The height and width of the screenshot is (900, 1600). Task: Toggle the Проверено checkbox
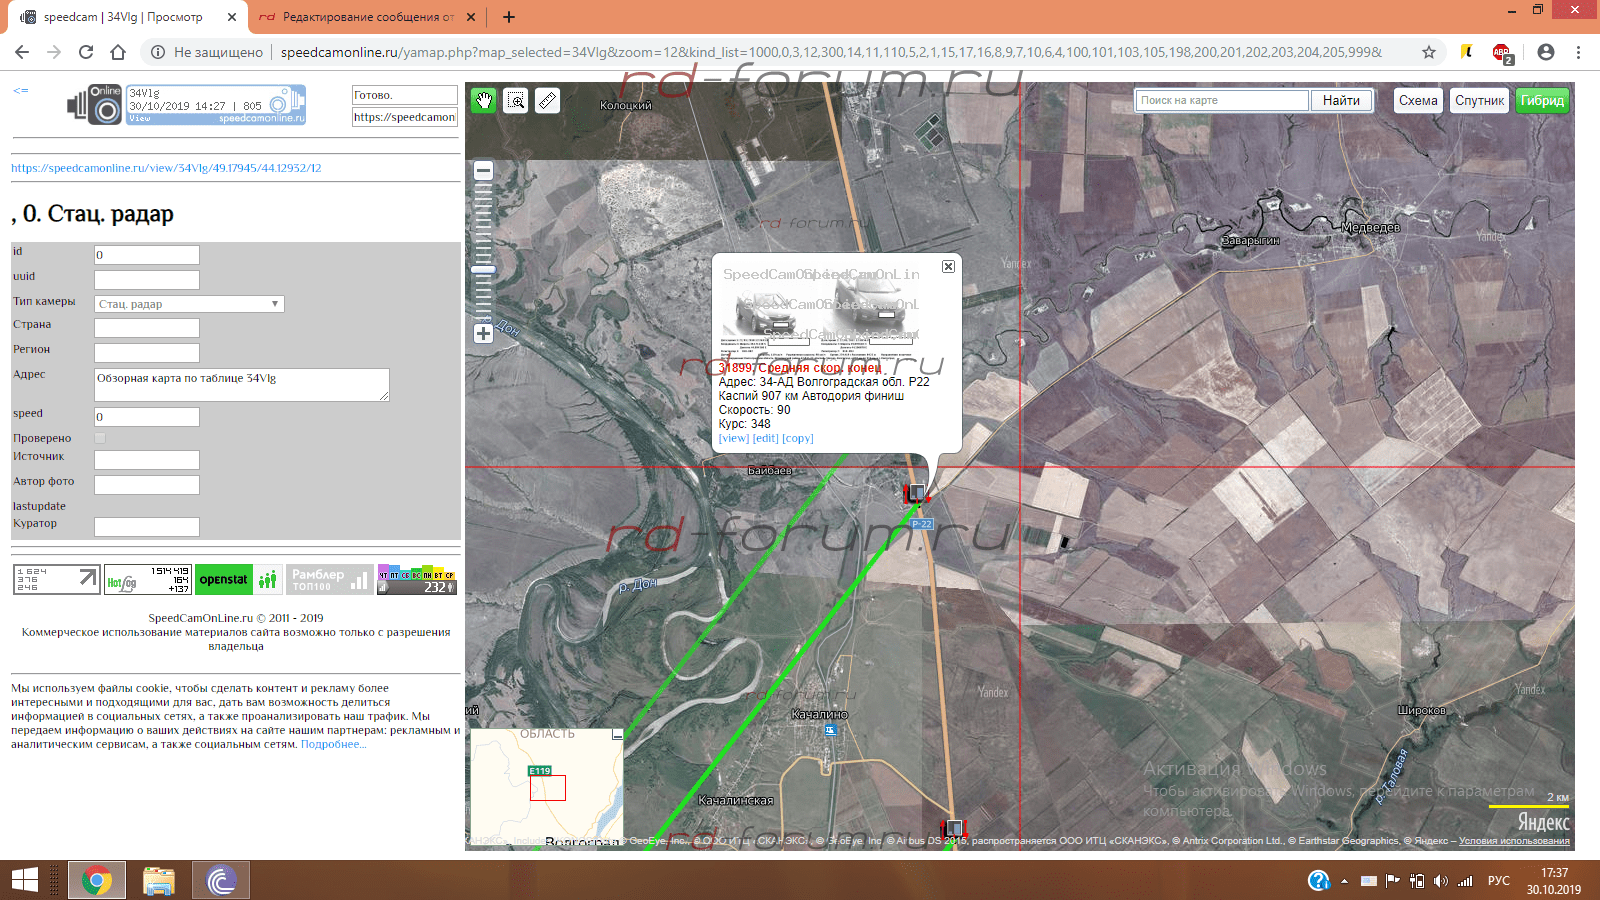(100, 438)
